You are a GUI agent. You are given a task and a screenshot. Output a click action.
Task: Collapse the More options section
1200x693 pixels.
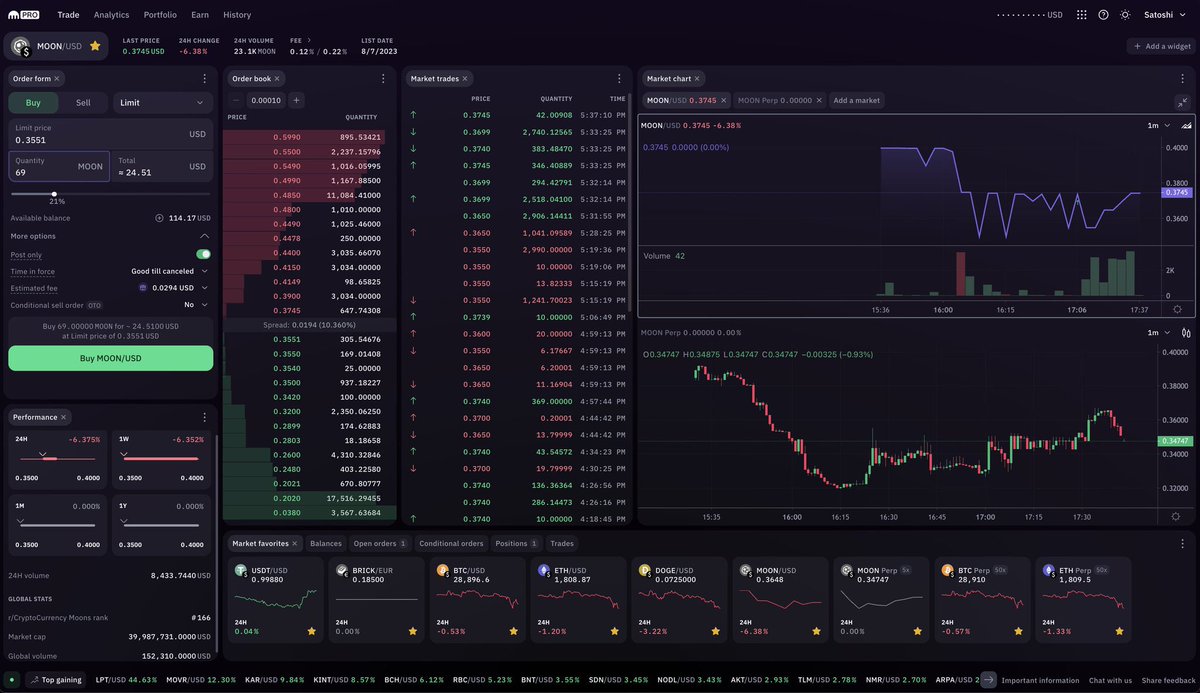[204, 236]
